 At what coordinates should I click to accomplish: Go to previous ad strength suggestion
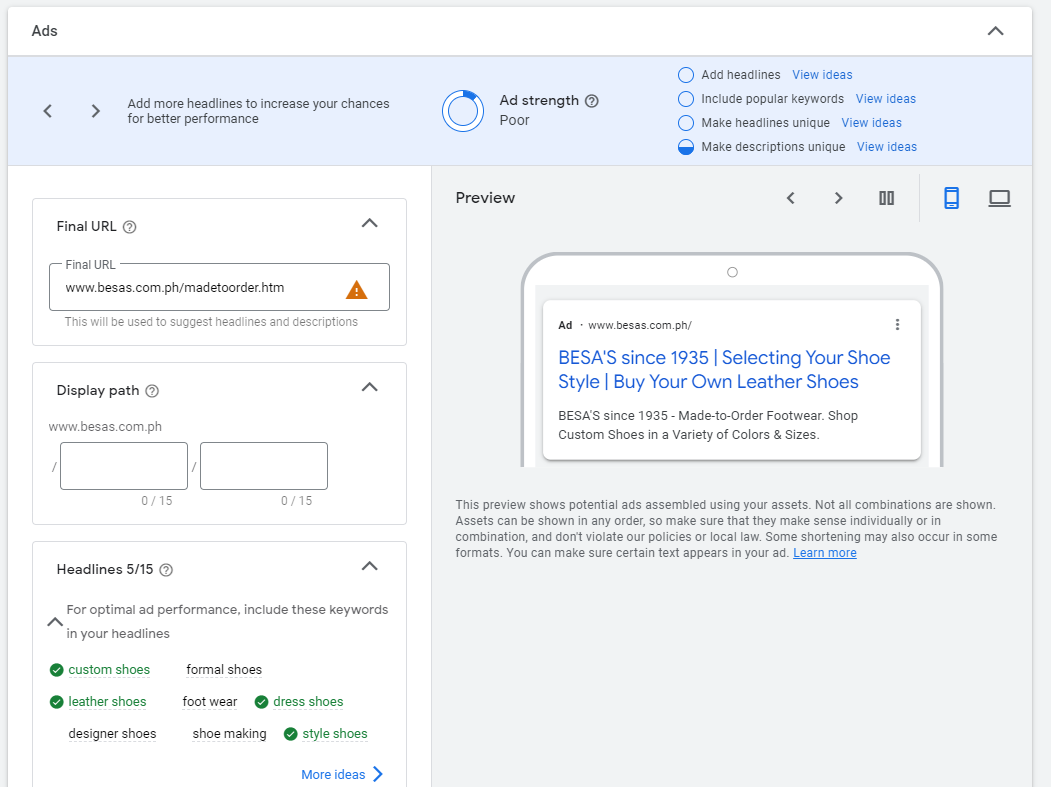pyautogui.click(x=48, y=111)
